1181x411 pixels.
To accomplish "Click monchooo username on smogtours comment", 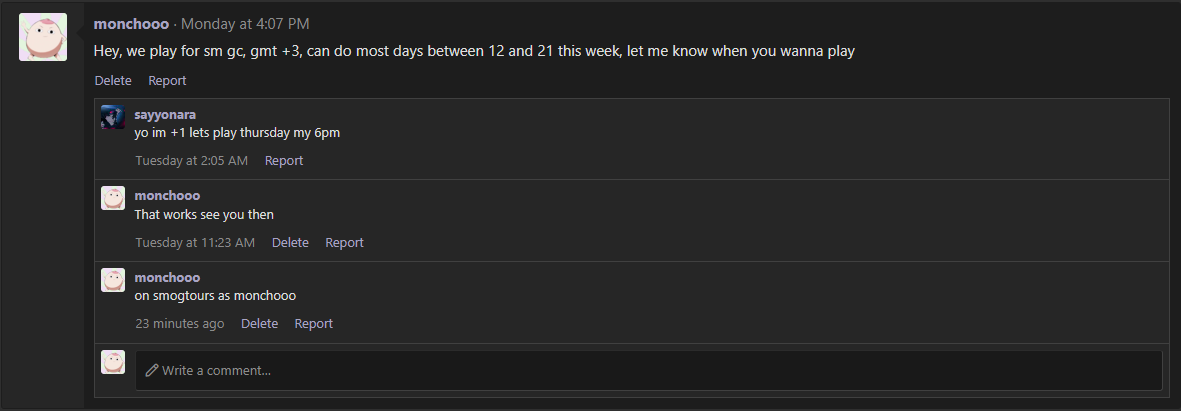I will tap(167, 277).
